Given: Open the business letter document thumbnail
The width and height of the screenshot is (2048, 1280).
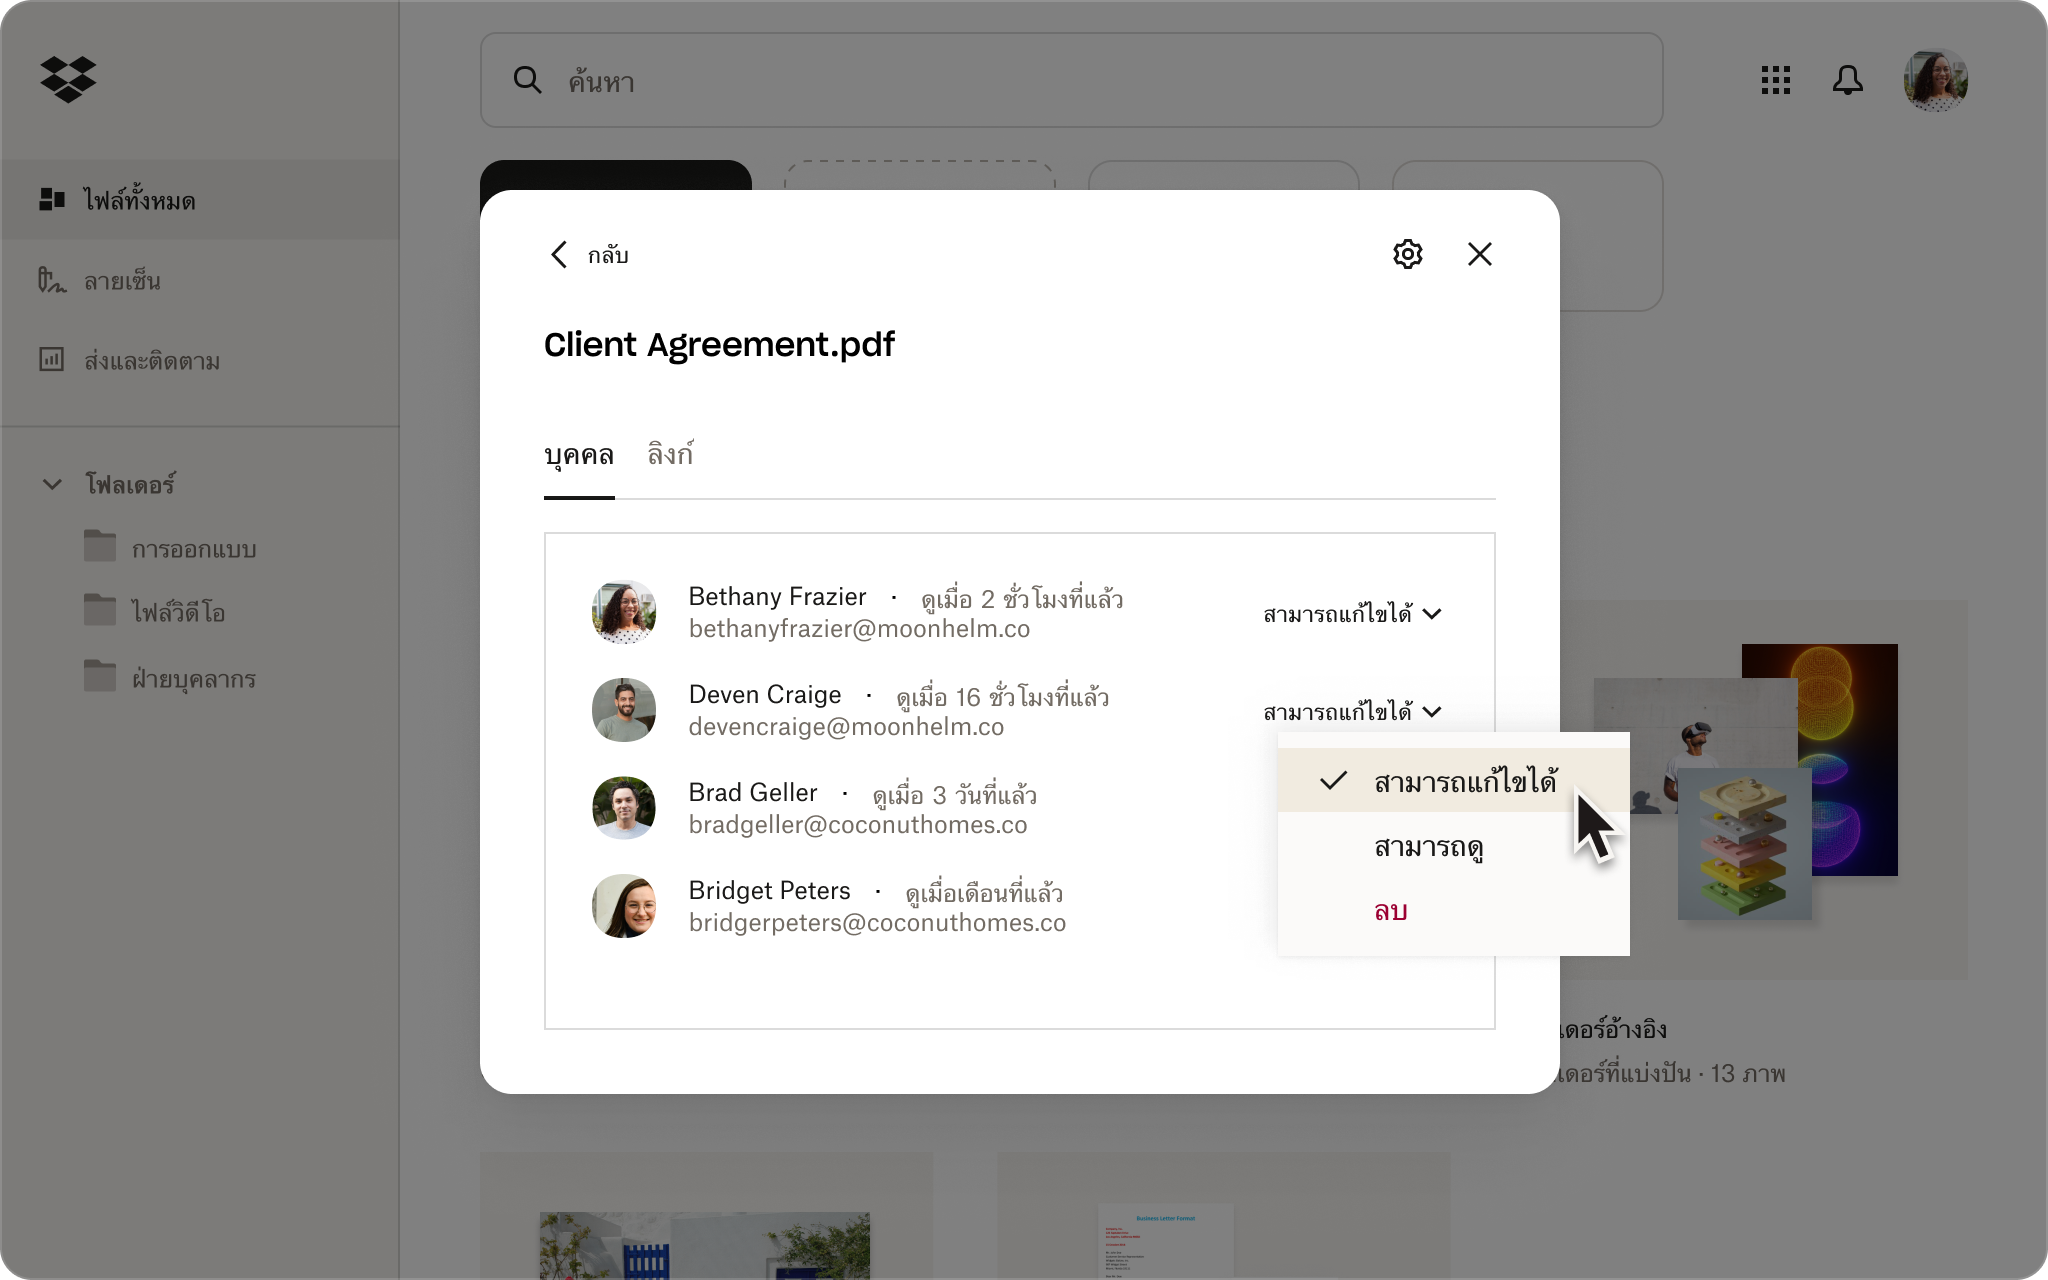Looking at the screenshot, I should (x=1166, y=1242).
